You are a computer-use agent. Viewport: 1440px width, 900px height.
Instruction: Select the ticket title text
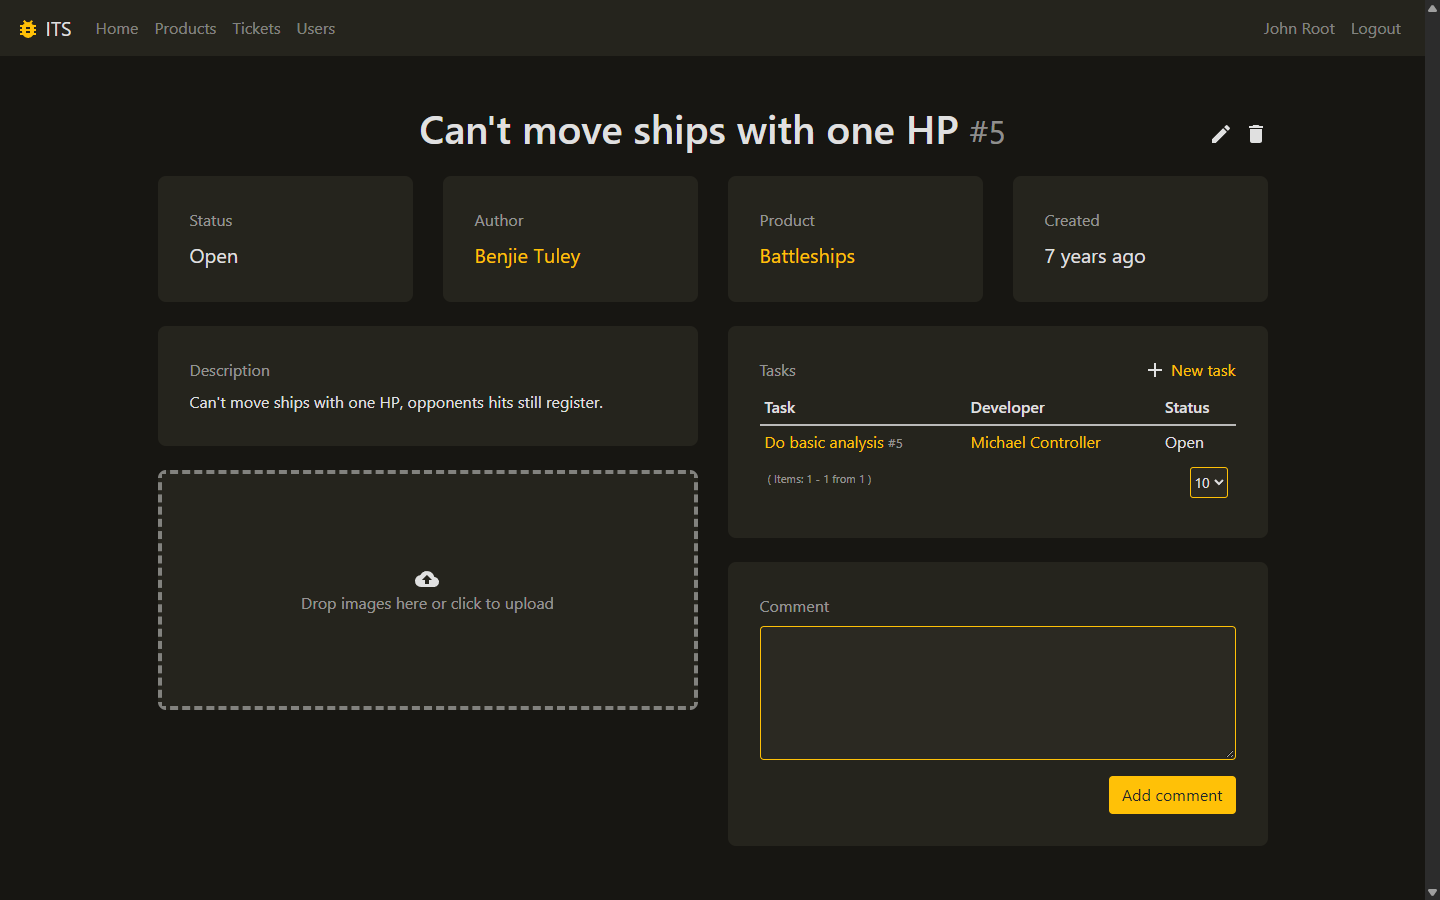[689, 131]
